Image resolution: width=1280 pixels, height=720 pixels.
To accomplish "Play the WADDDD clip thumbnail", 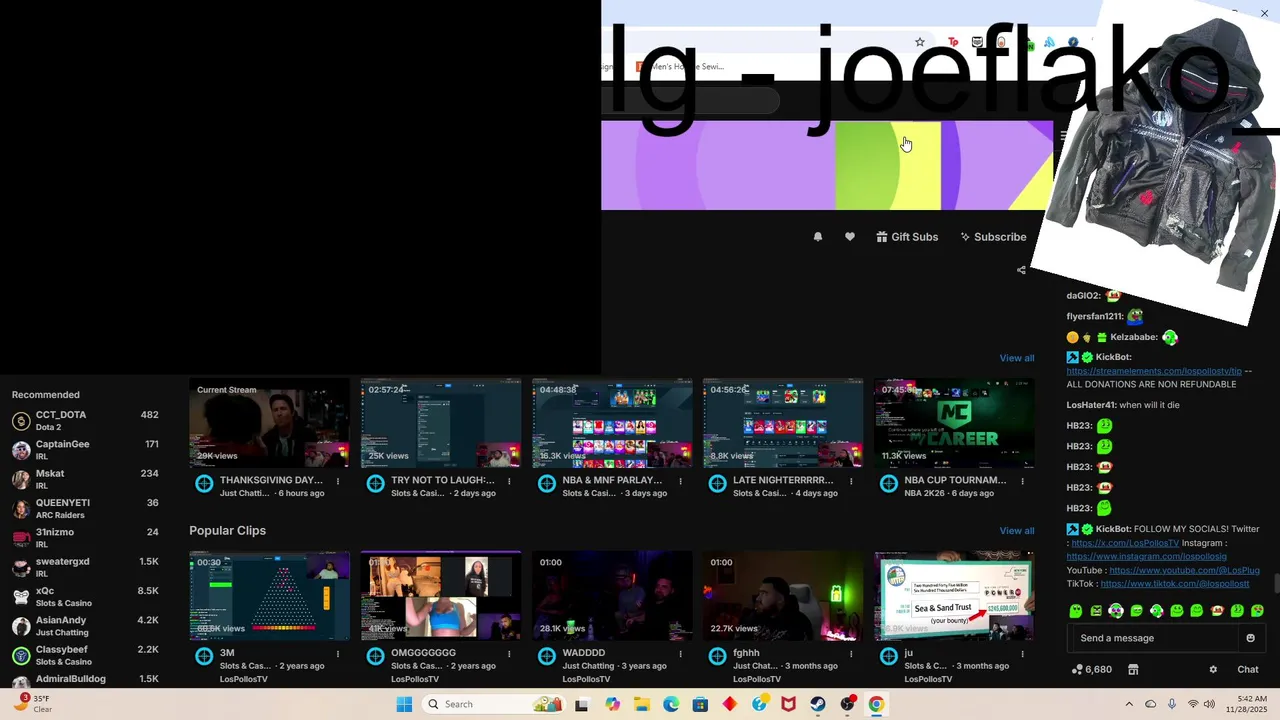I will point(612,596).
